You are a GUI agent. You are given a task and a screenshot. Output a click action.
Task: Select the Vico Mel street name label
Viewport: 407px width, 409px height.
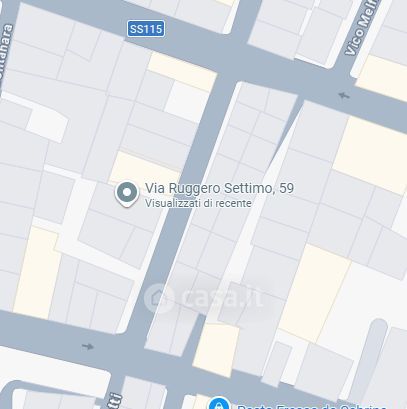pos(362,28)
